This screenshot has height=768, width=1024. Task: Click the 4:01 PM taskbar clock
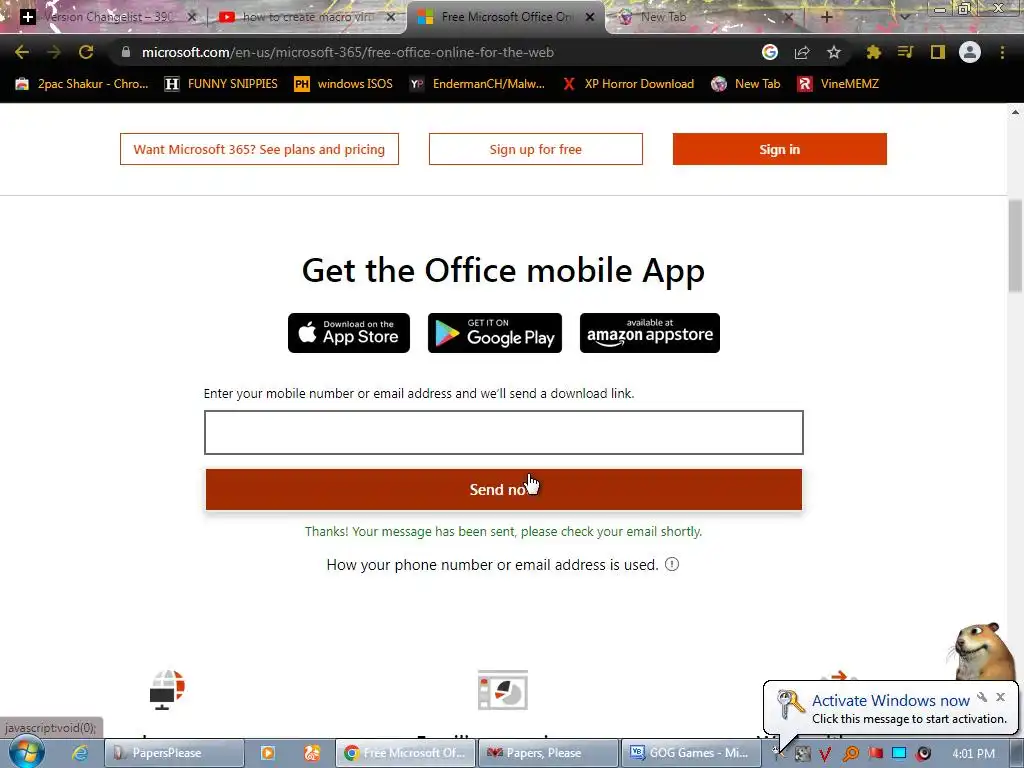[x=974, y=754]
